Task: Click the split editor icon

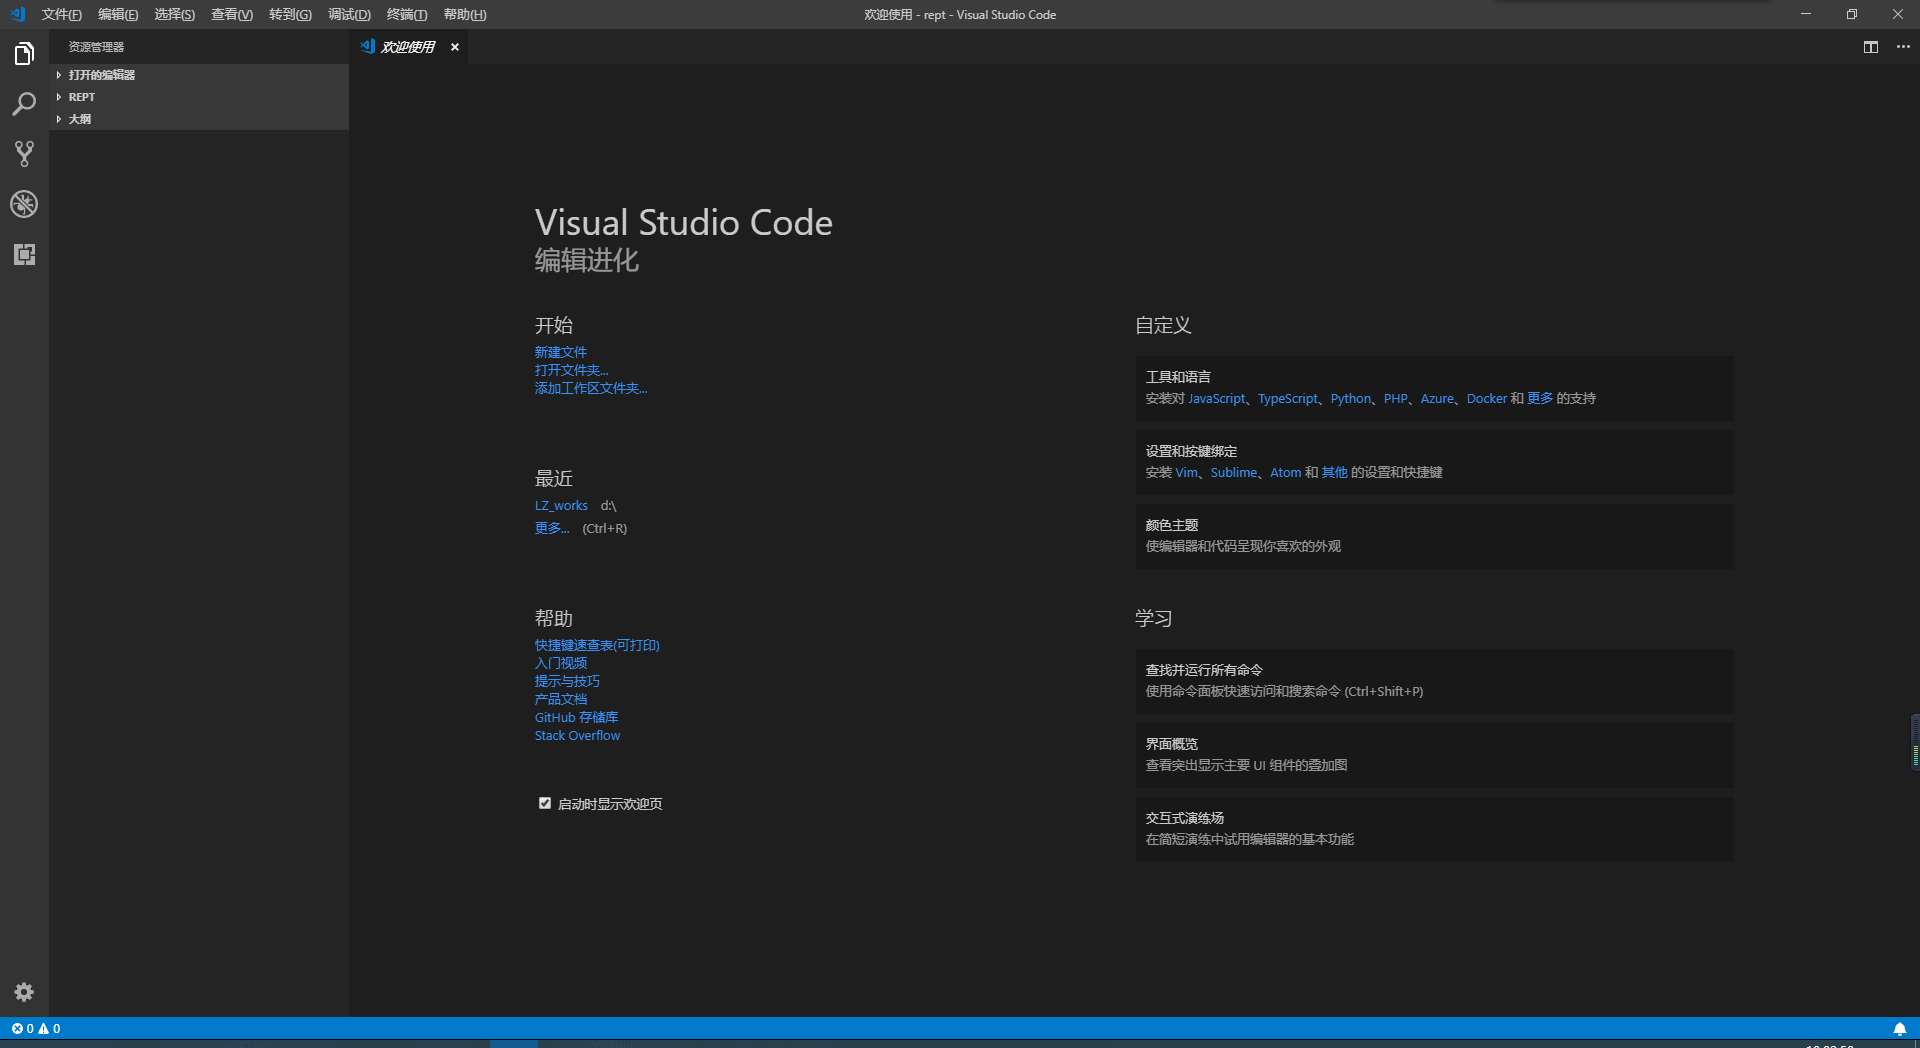Action: pos(1870,47)
